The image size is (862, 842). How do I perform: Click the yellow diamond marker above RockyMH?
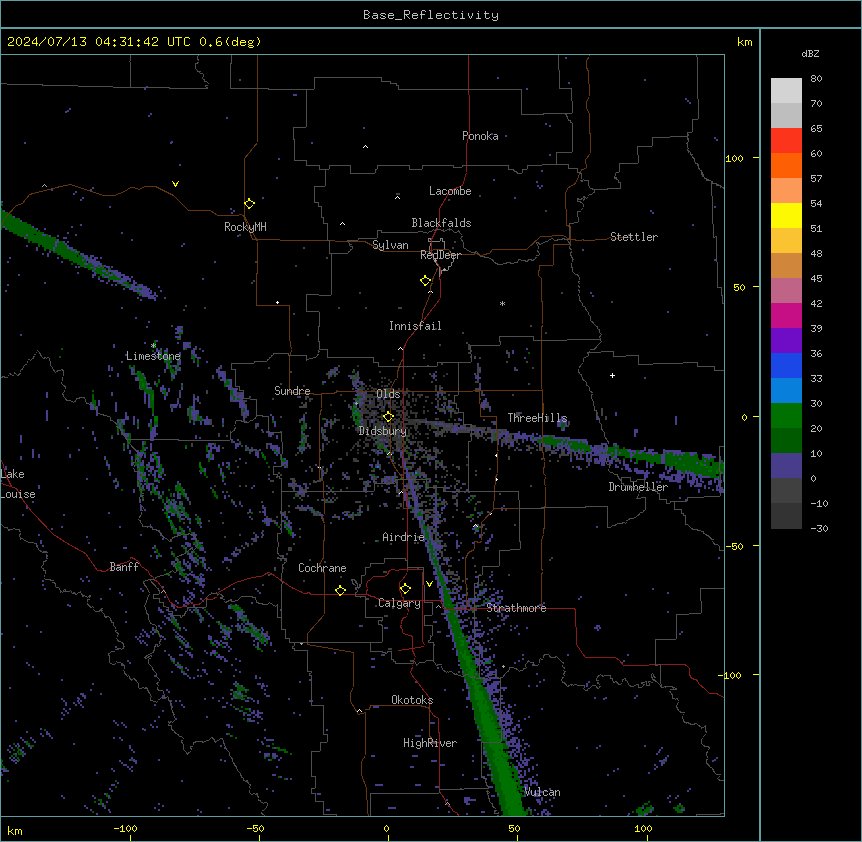coord(249,204)
